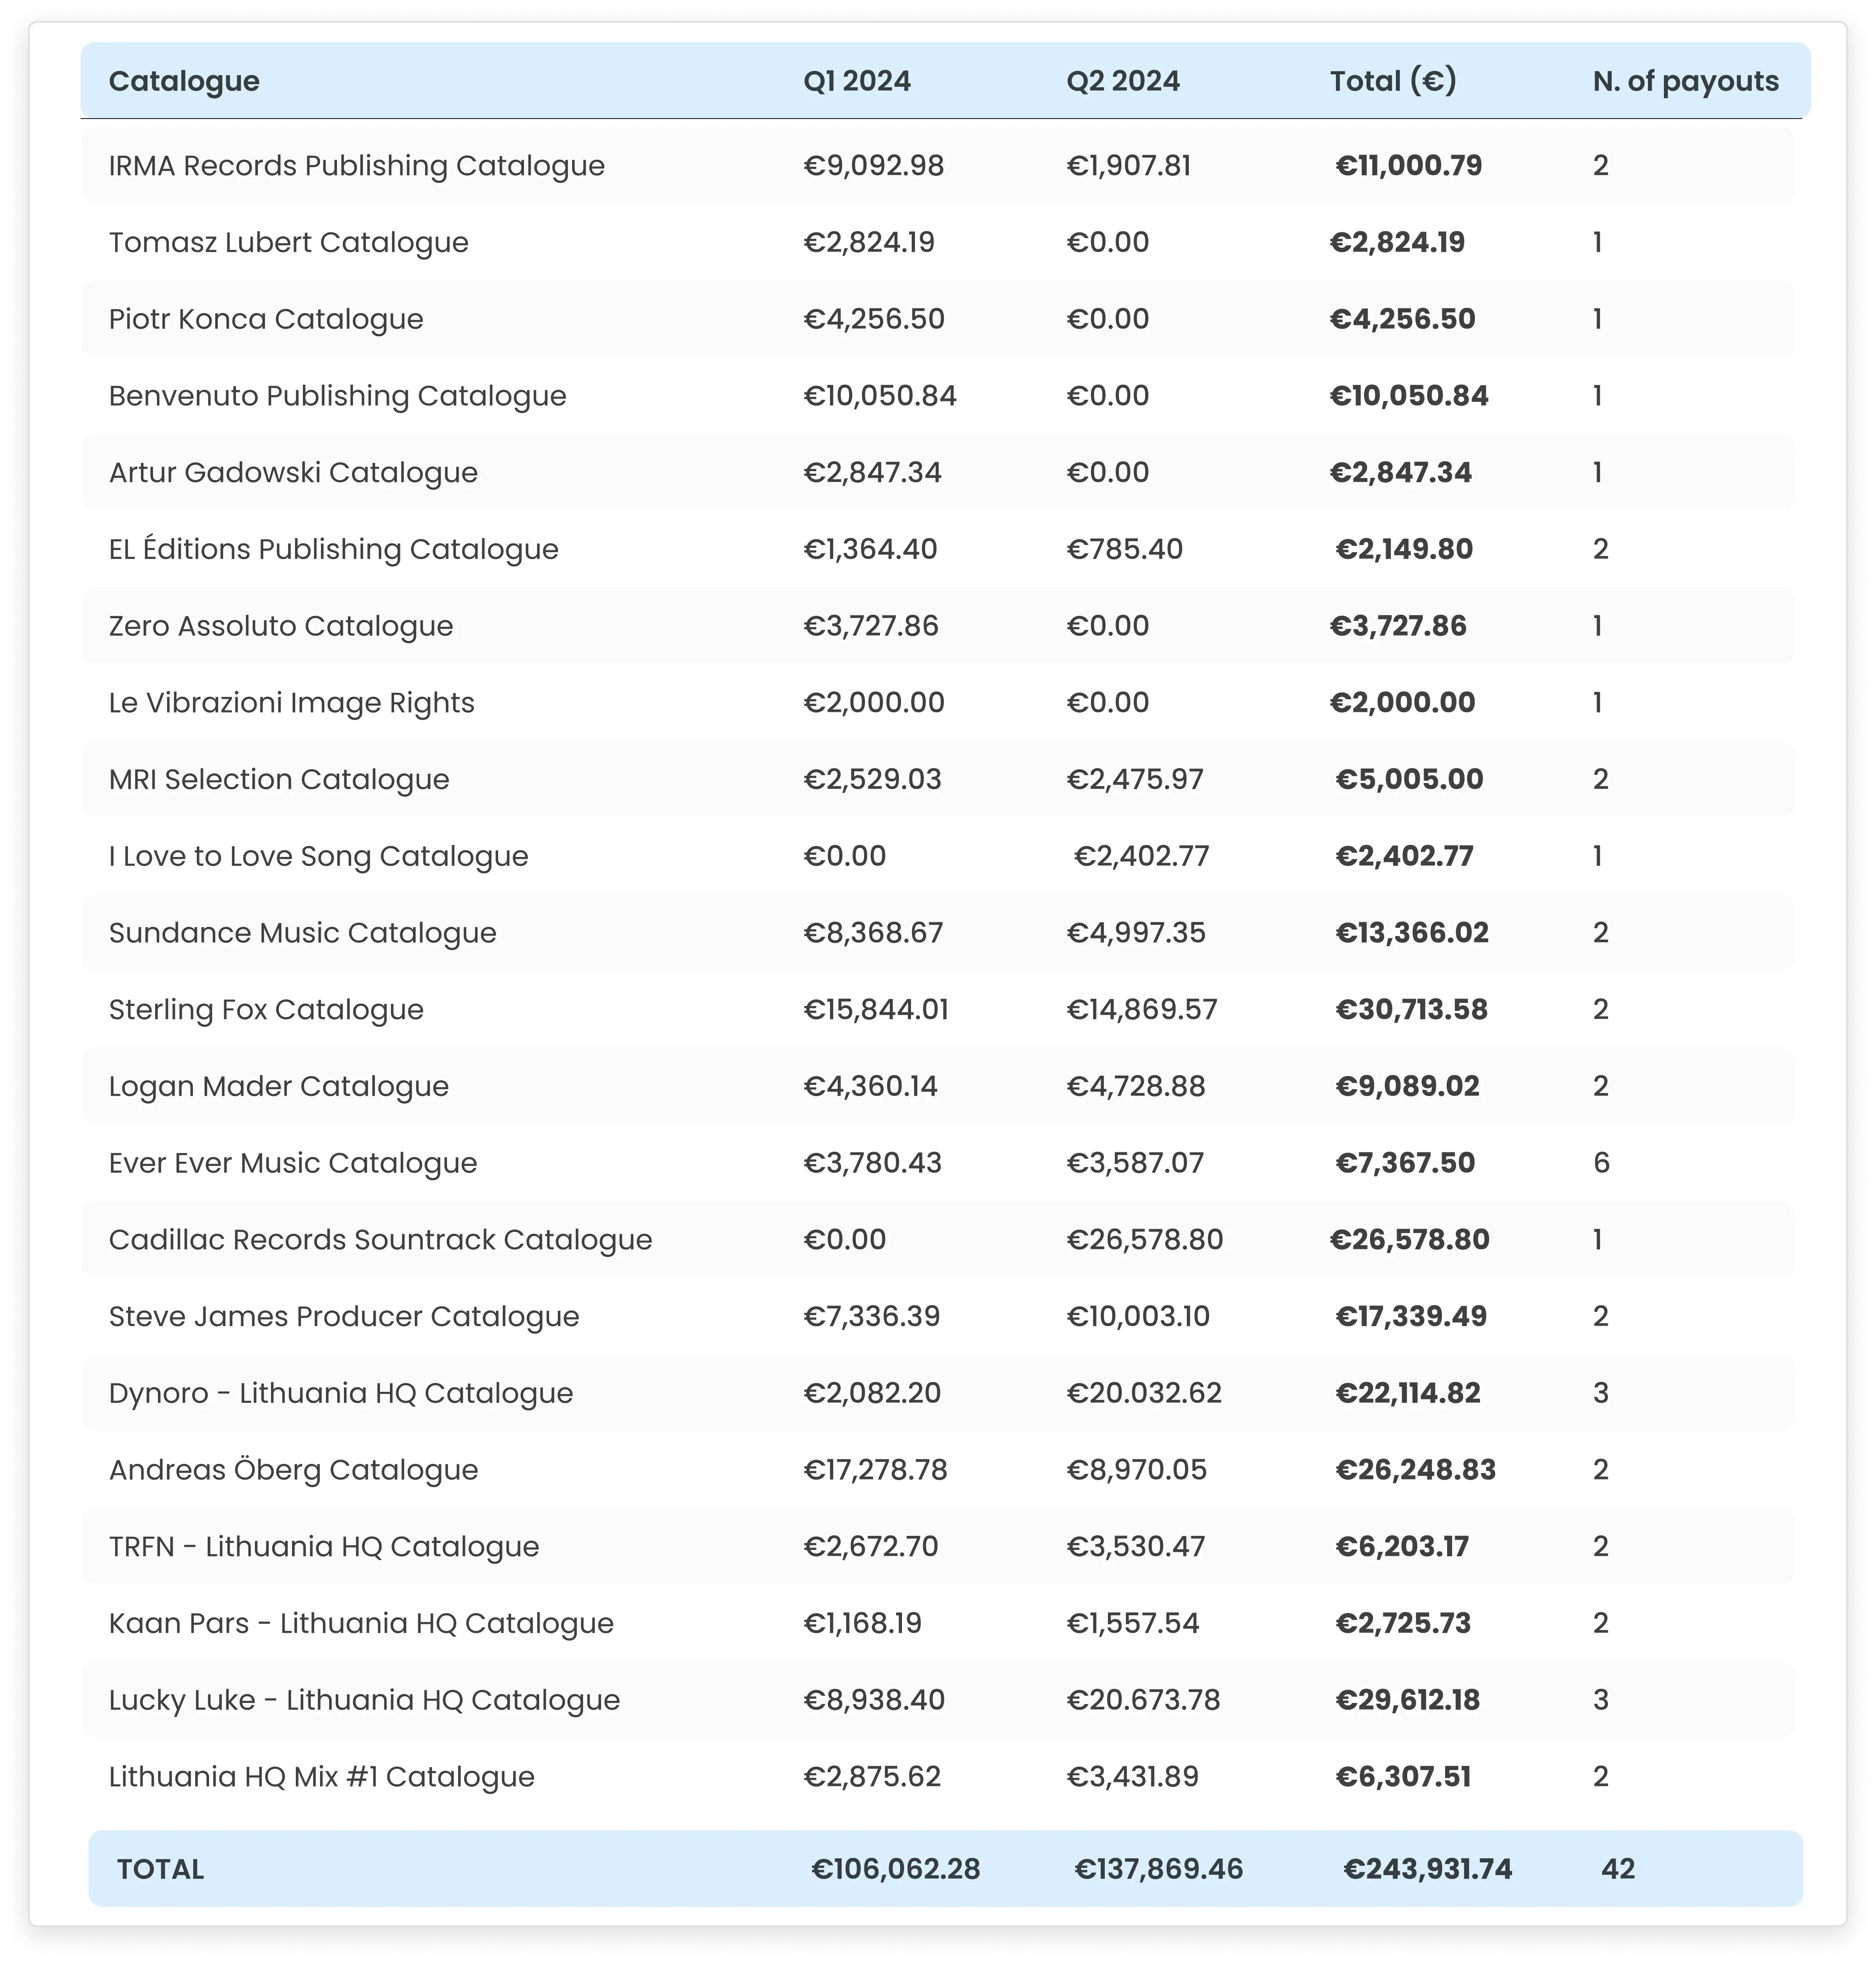
Task: Click the Q2 2024 column header
Action: pos(1123,81)
